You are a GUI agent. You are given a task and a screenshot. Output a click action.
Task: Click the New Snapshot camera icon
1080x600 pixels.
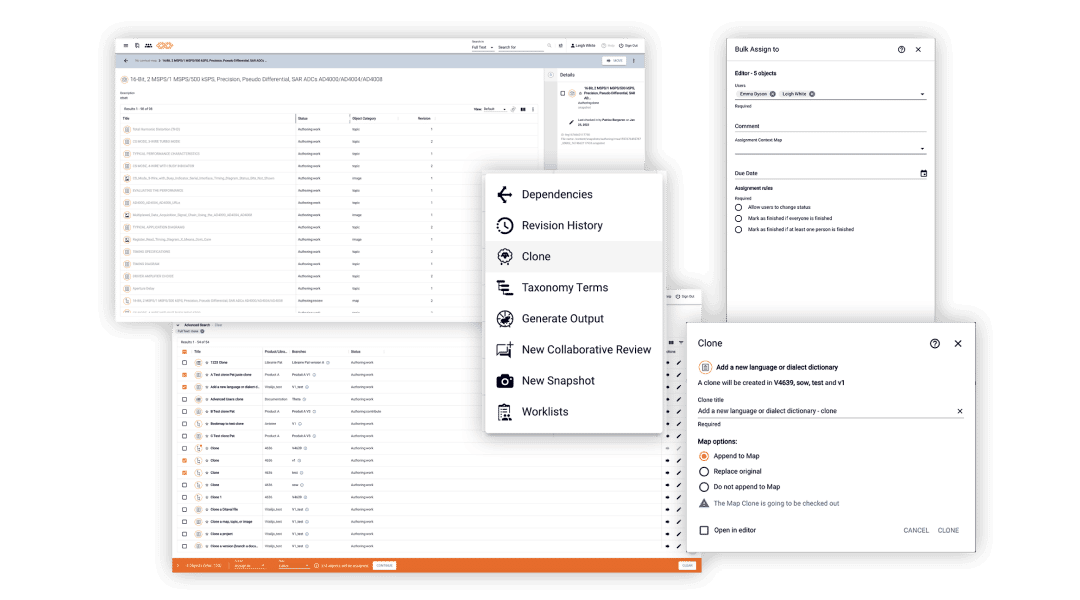tap(504, 381)
